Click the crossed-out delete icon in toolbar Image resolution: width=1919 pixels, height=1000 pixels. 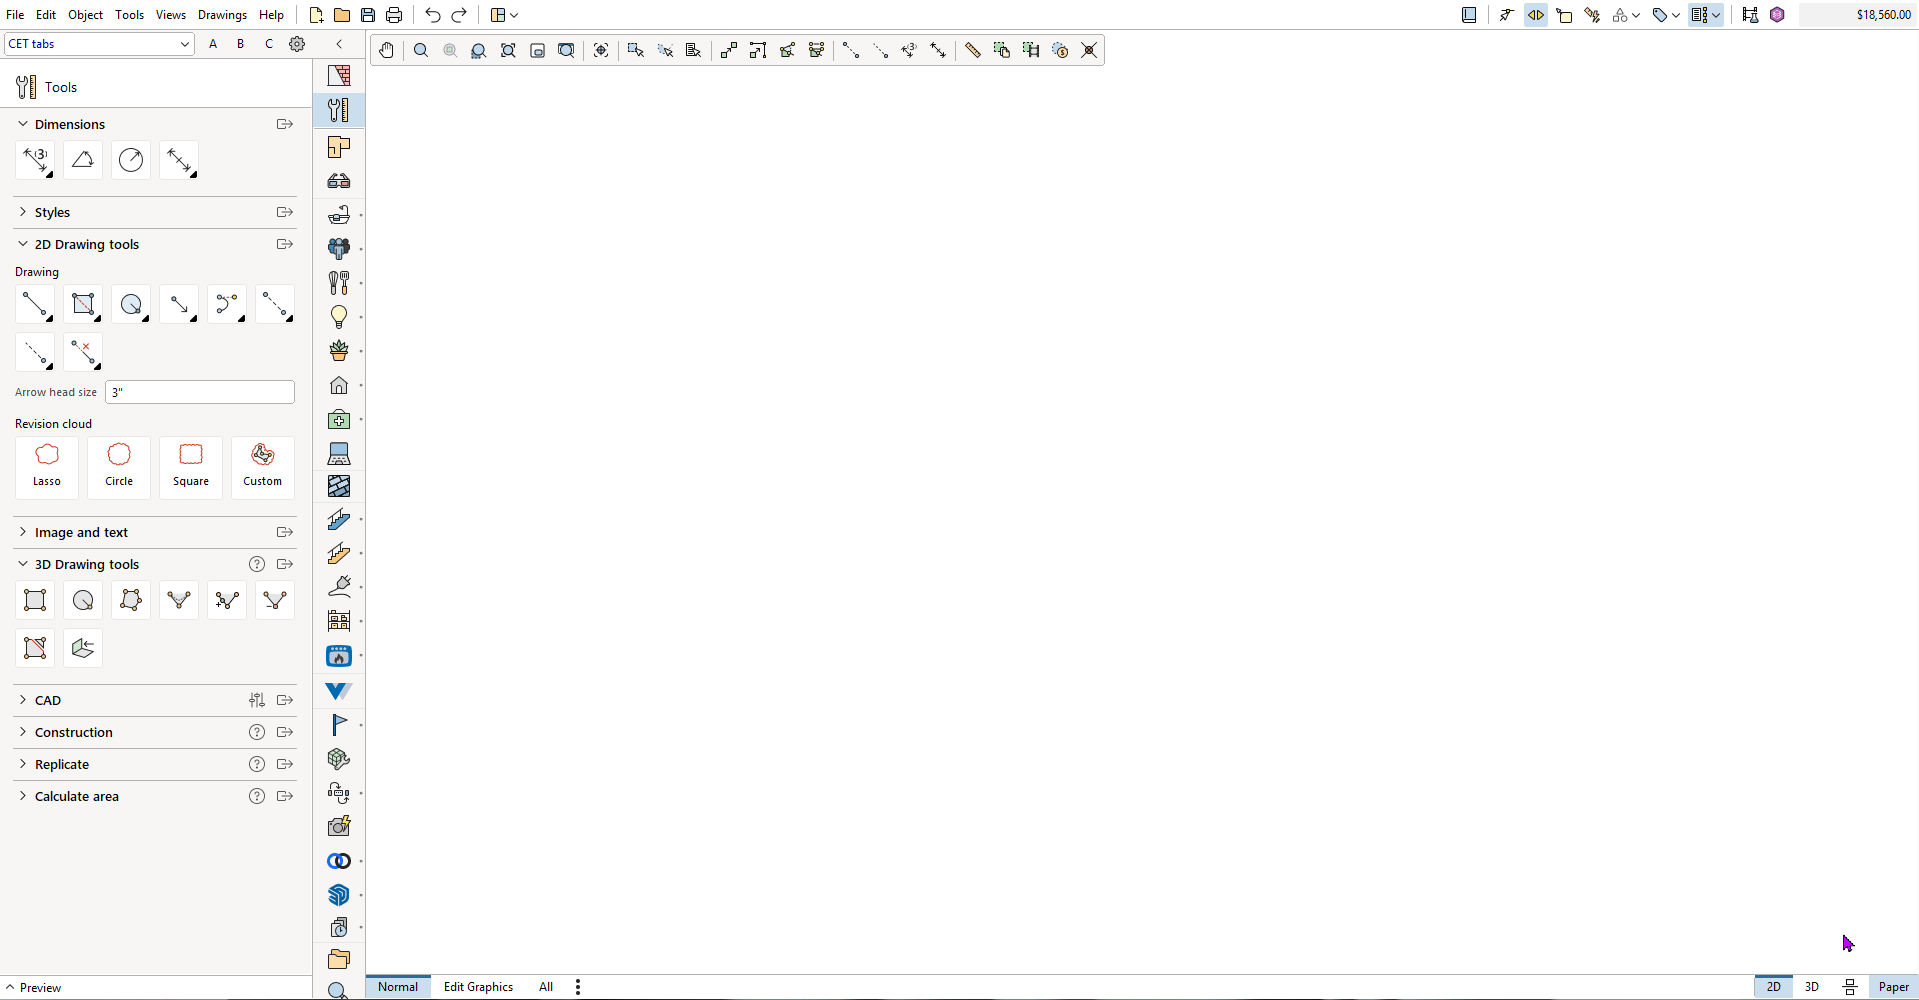pos(1089,50)
